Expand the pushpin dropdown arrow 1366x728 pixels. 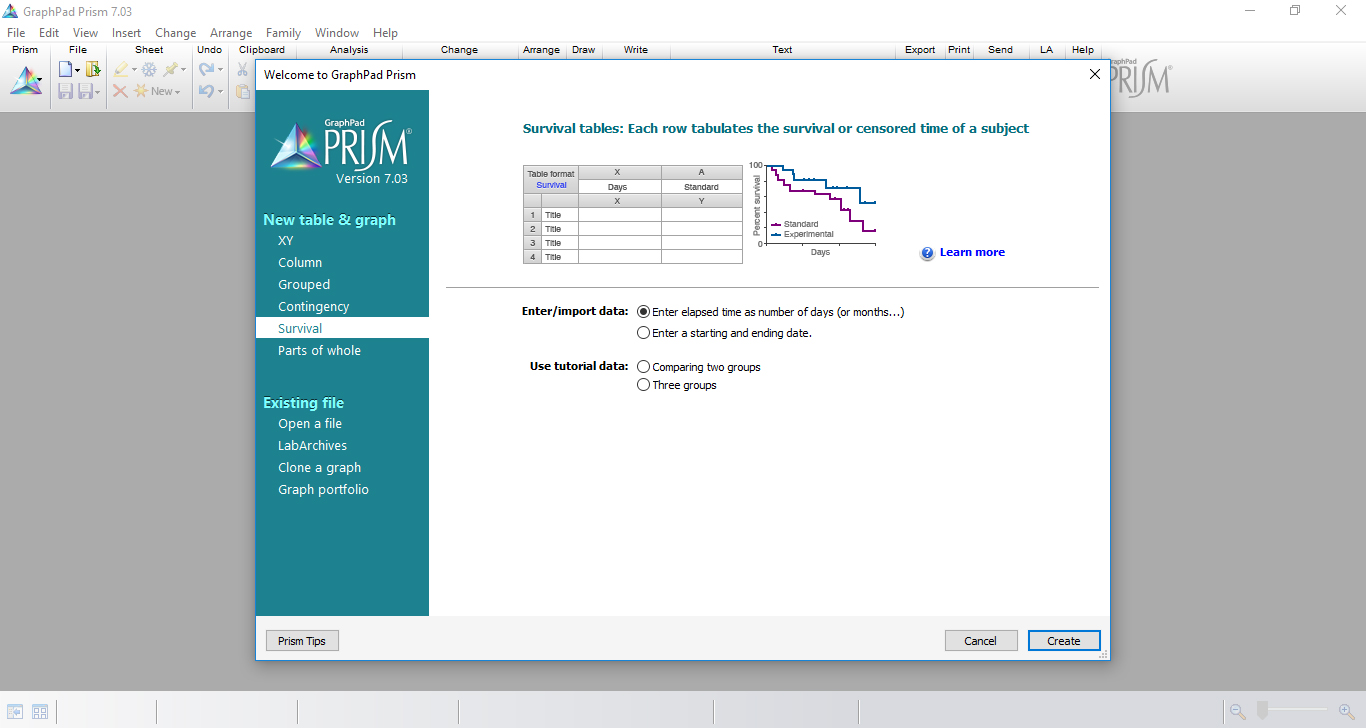click(184, 70)
